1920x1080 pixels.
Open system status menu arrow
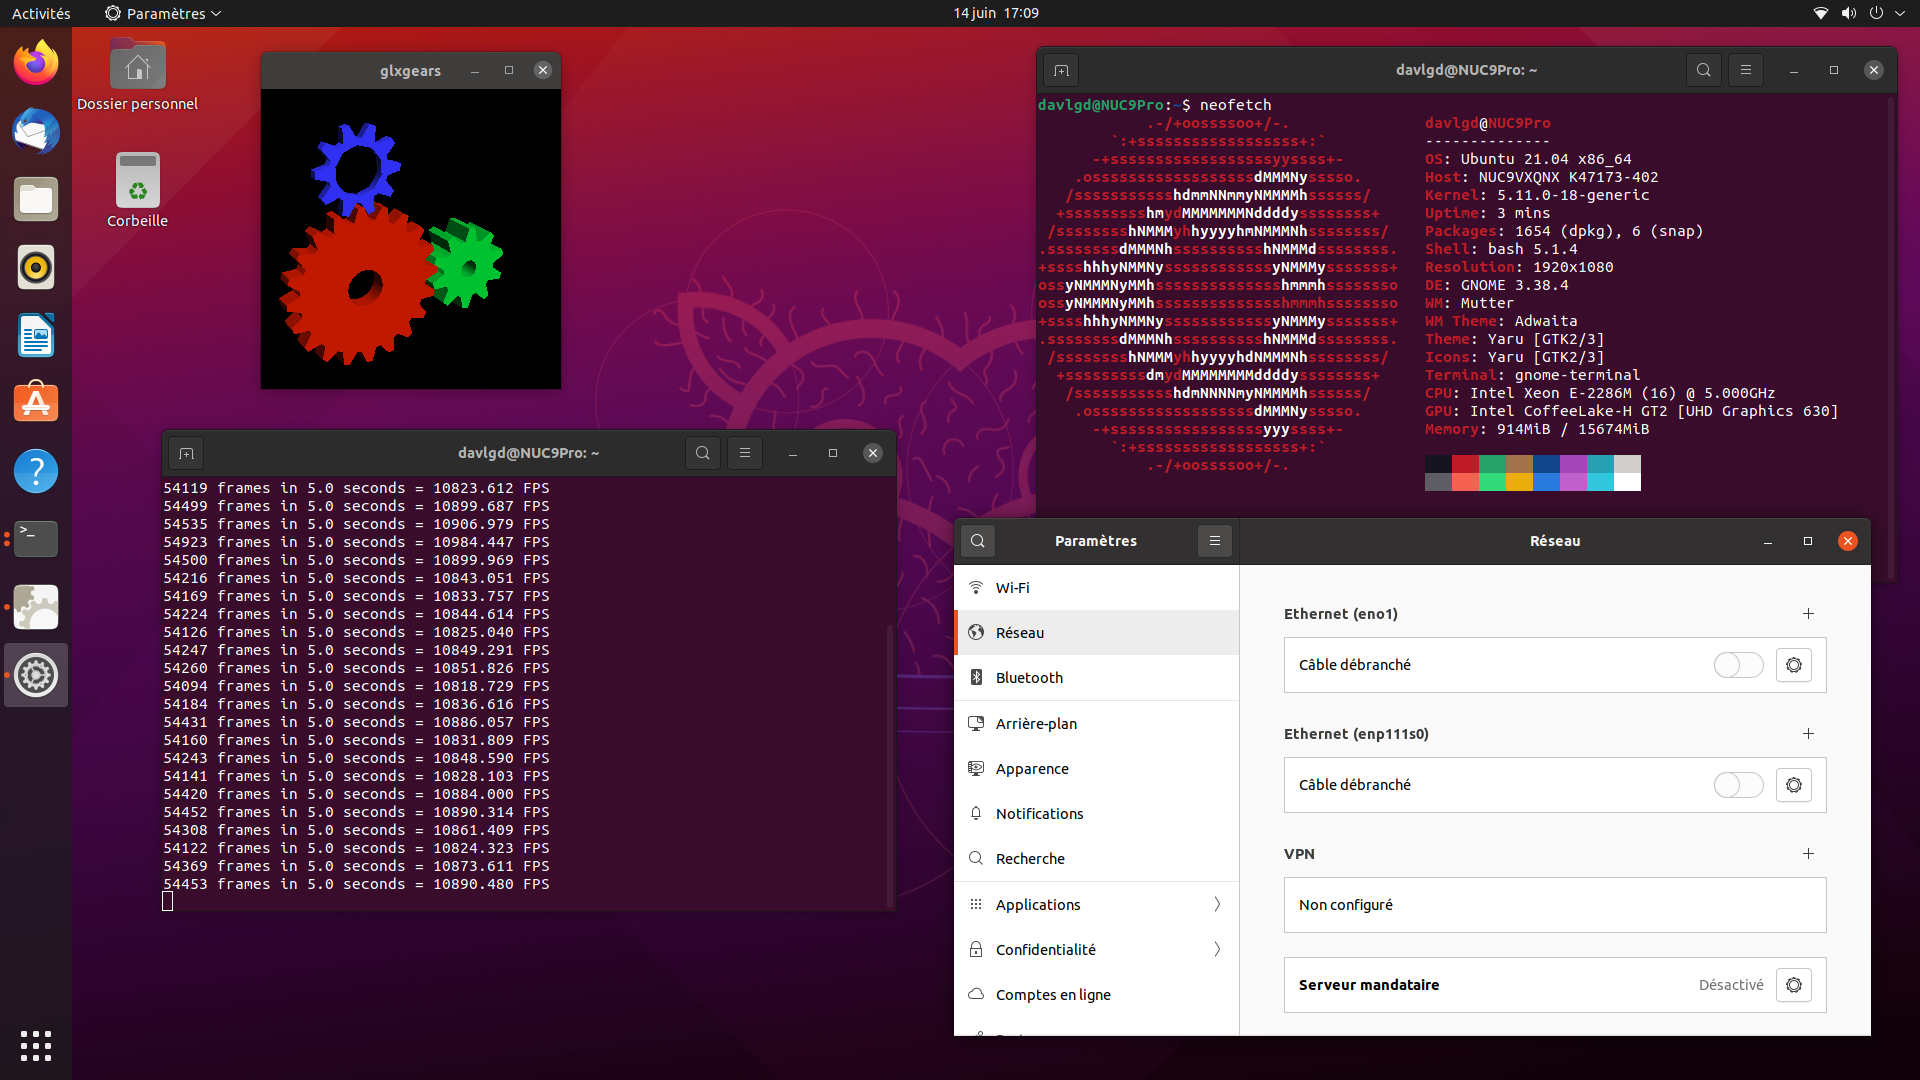(x=1900, y=13)
